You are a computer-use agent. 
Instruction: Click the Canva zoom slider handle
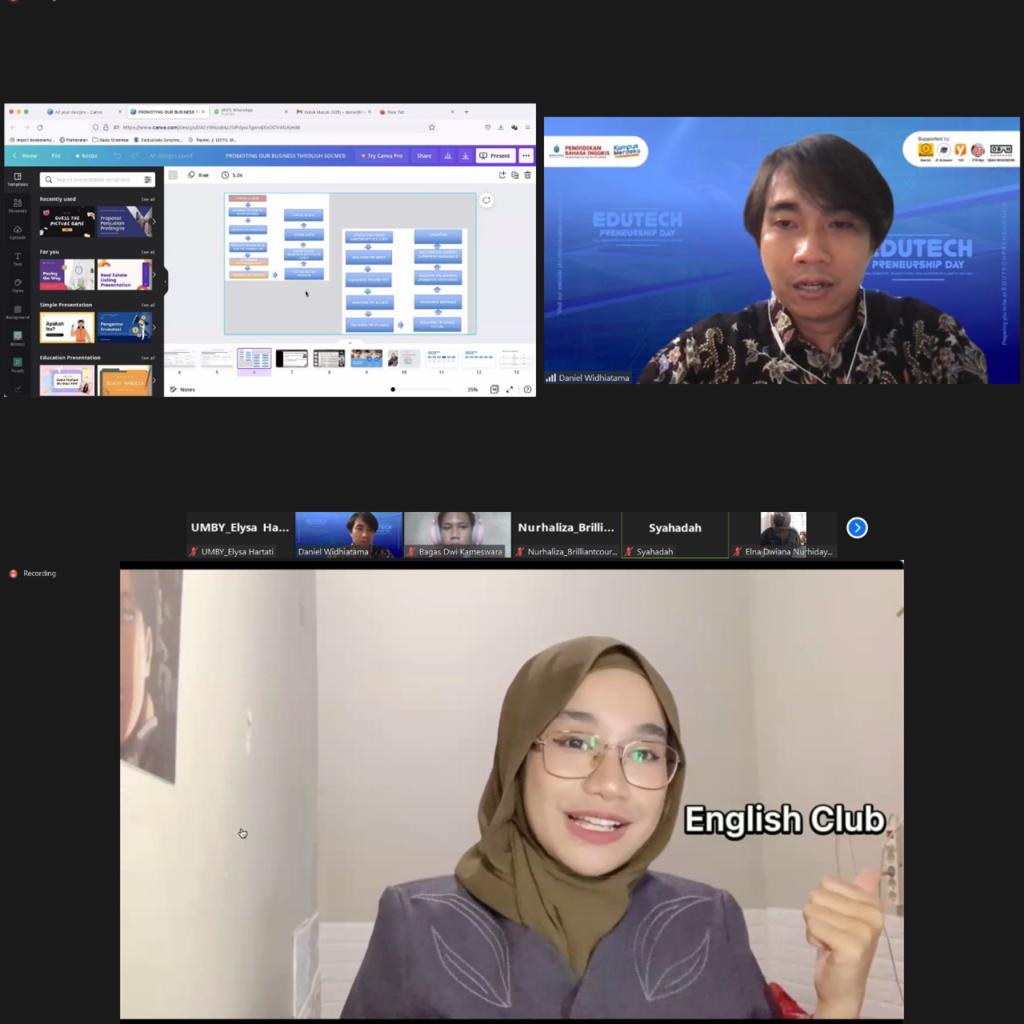coord(392,390)
